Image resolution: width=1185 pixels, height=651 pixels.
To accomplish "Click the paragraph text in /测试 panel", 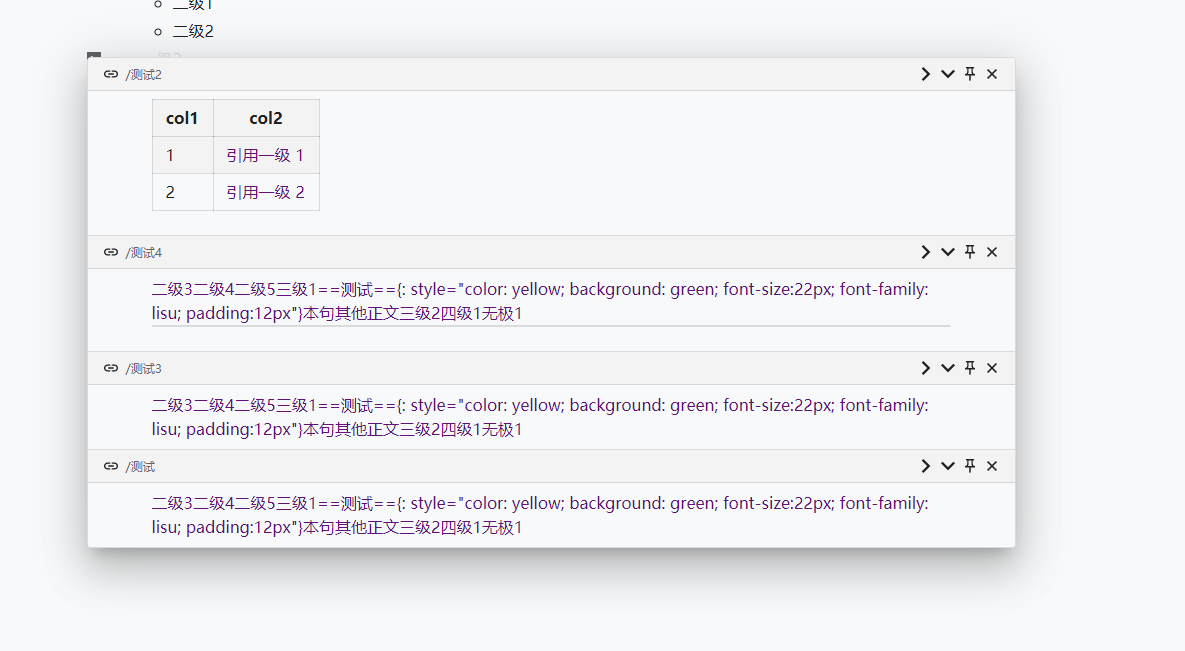I will click(540, 515).
